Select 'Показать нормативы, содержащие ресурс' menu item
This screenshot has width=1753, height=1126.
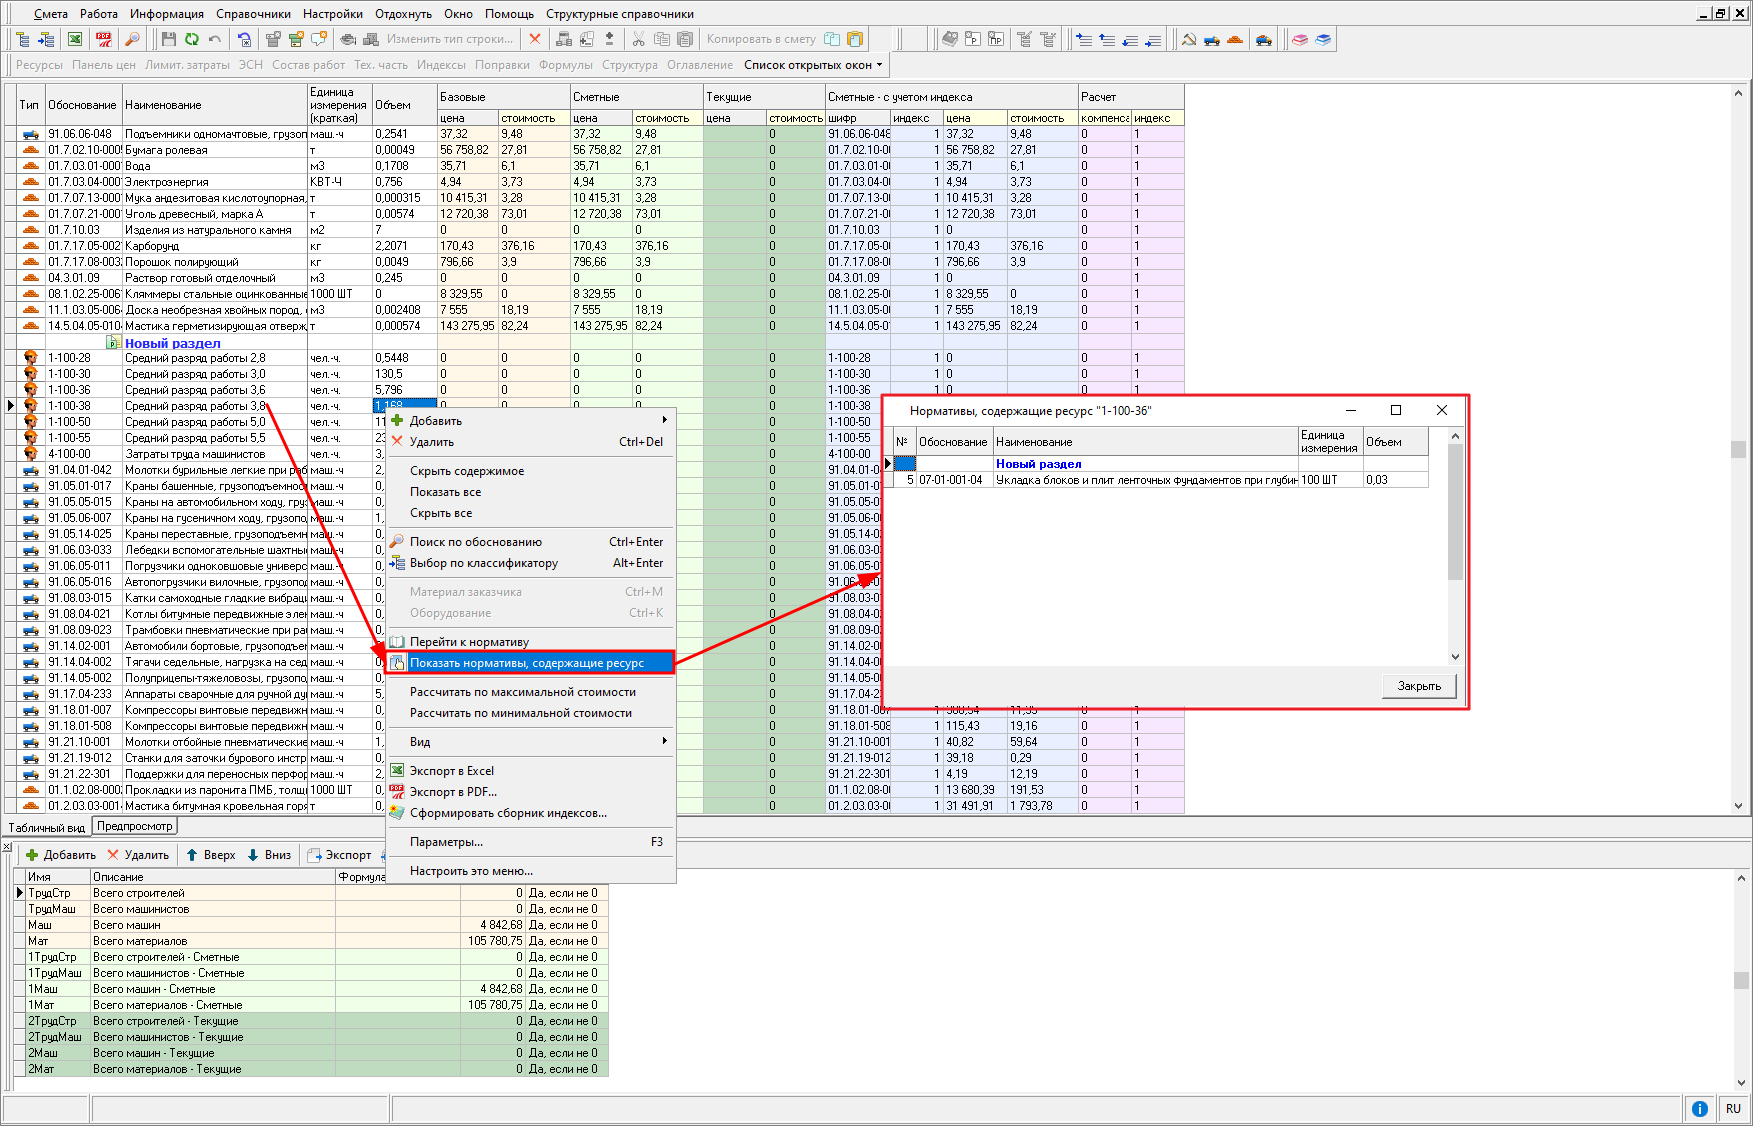527,663
